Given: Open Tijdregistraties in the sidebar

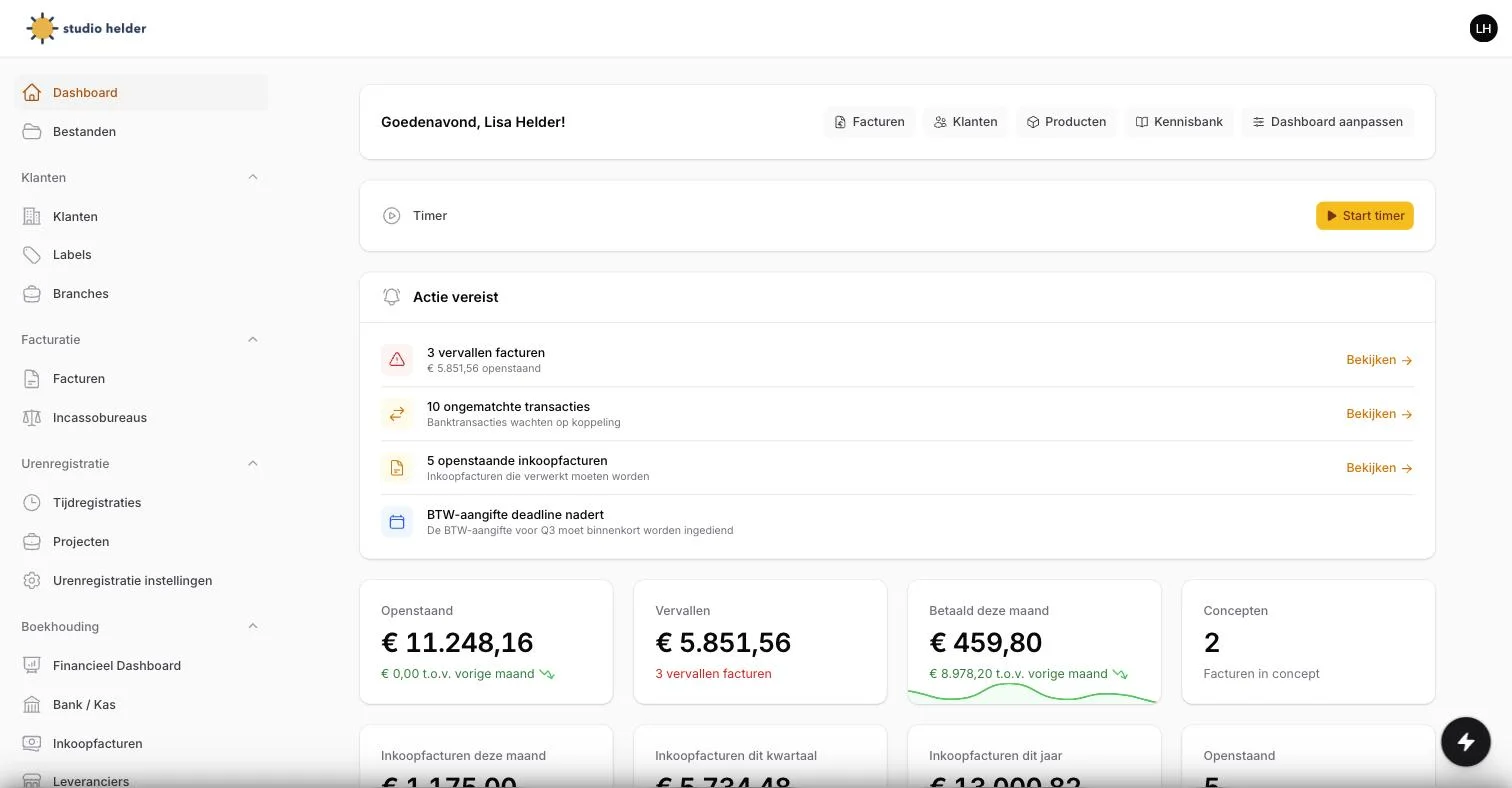Looking at the screenshot, I should 141,503.
